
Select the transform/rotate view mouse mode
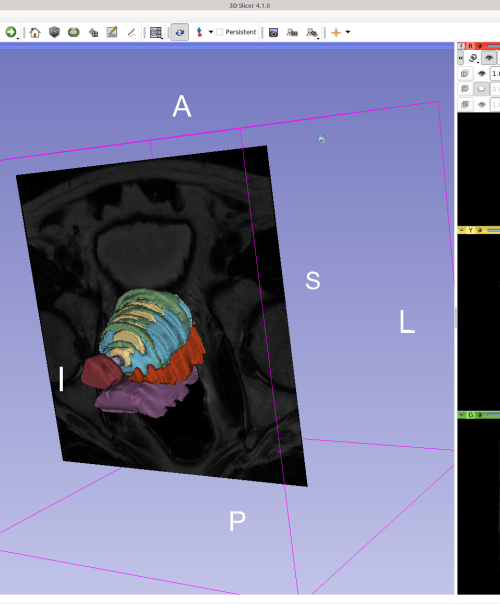click(180, 32)
